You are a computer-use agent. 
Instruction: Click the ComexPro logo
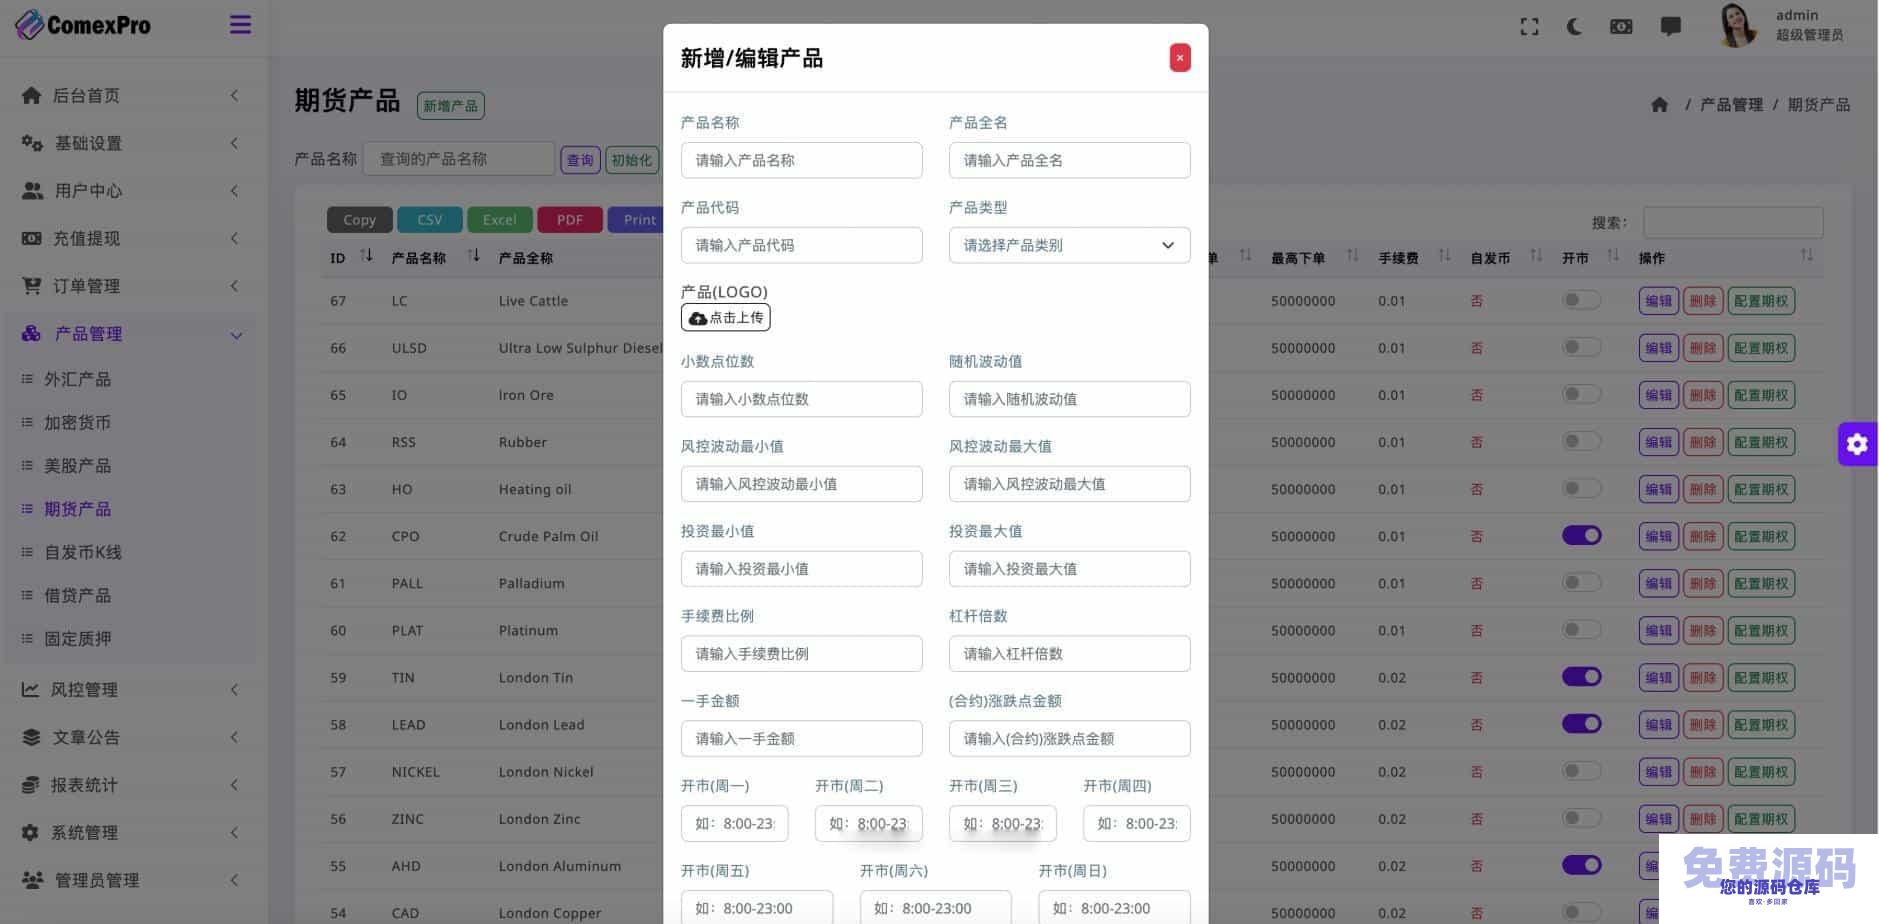point(82,25)
